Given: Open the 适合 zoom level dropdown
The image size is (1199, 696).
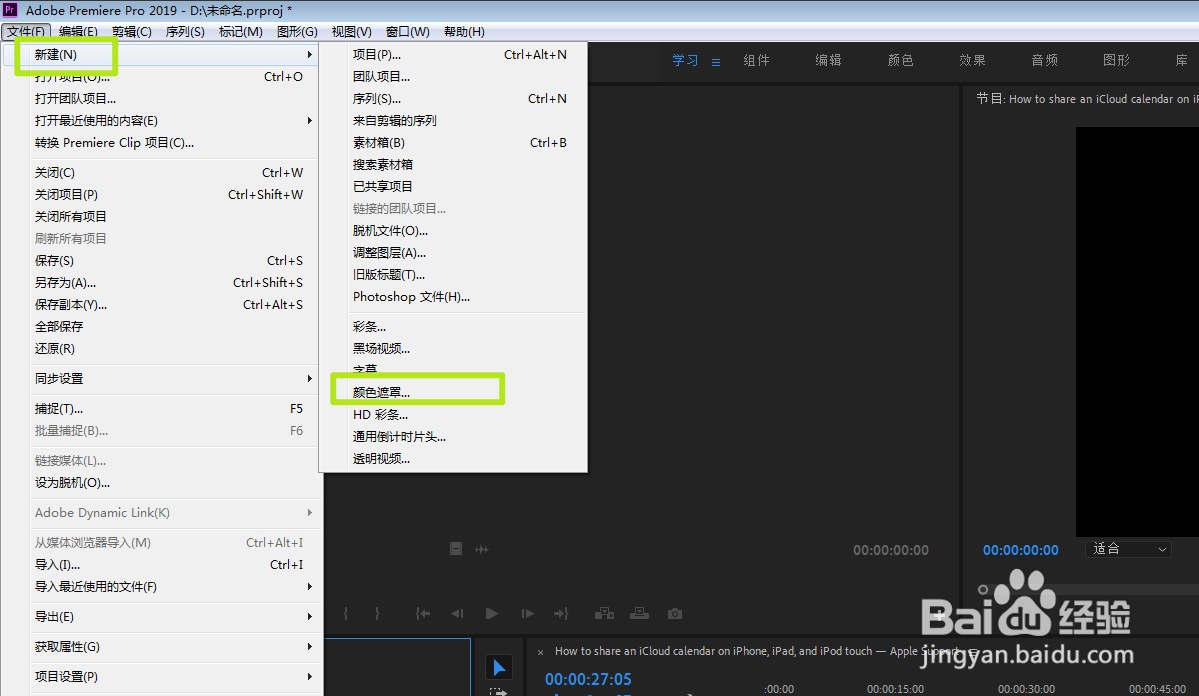Looking at the screenshot, I should point(1128,549).
